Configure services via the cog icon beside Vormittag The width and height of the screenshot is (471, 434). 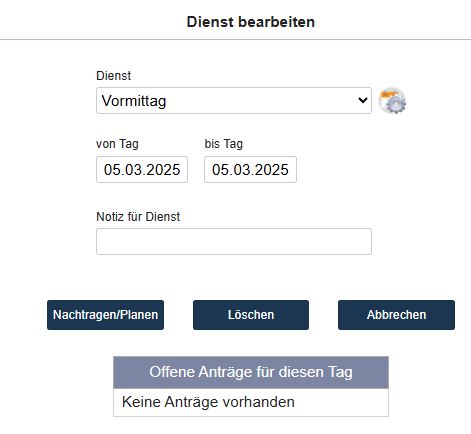(392, 100)
